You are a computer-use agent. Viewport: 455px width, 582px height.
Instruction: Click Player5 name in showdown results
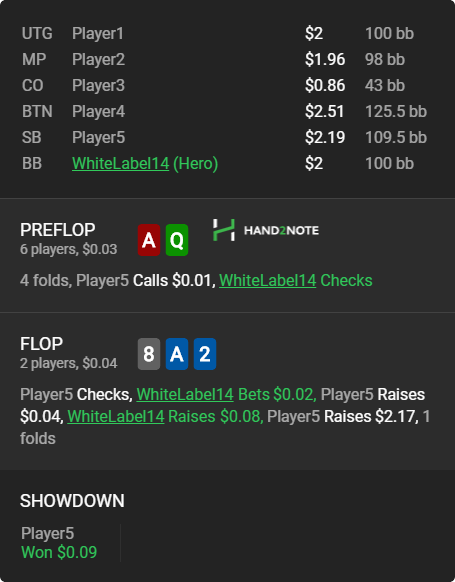(x=48, y=533)
